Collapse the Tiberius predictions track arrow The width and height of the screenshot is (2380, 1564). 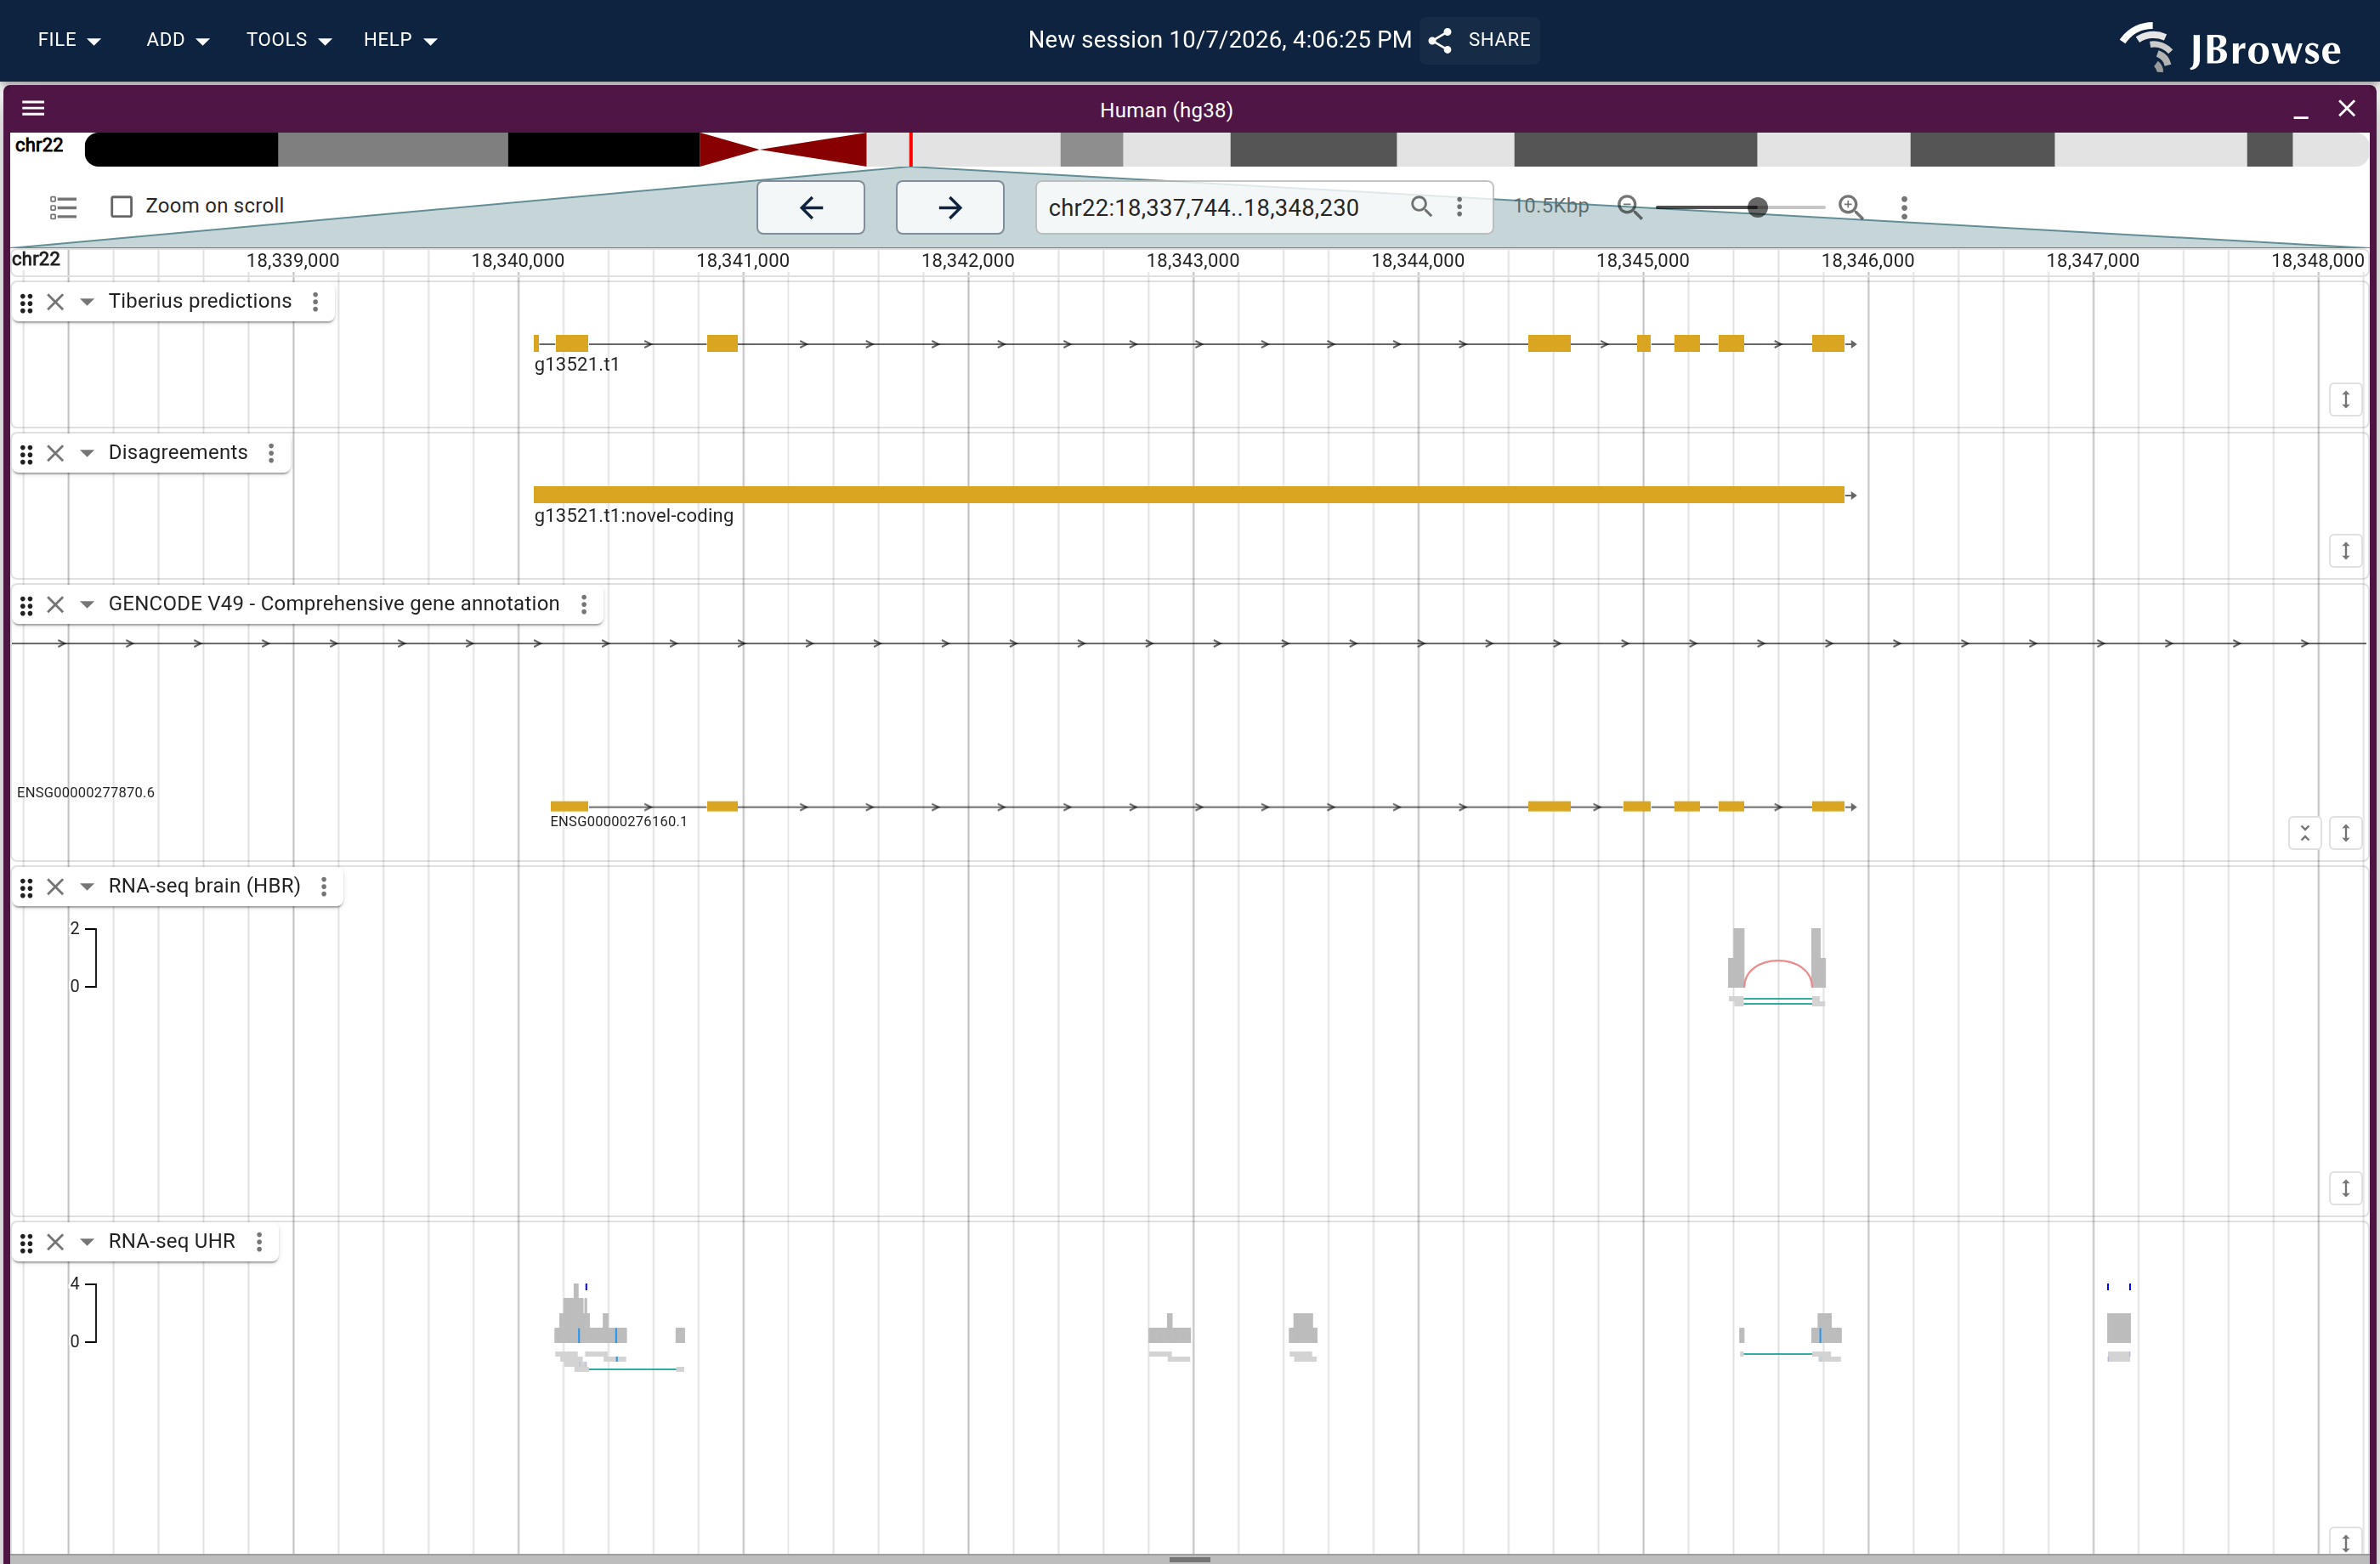(x=87, y=302)
